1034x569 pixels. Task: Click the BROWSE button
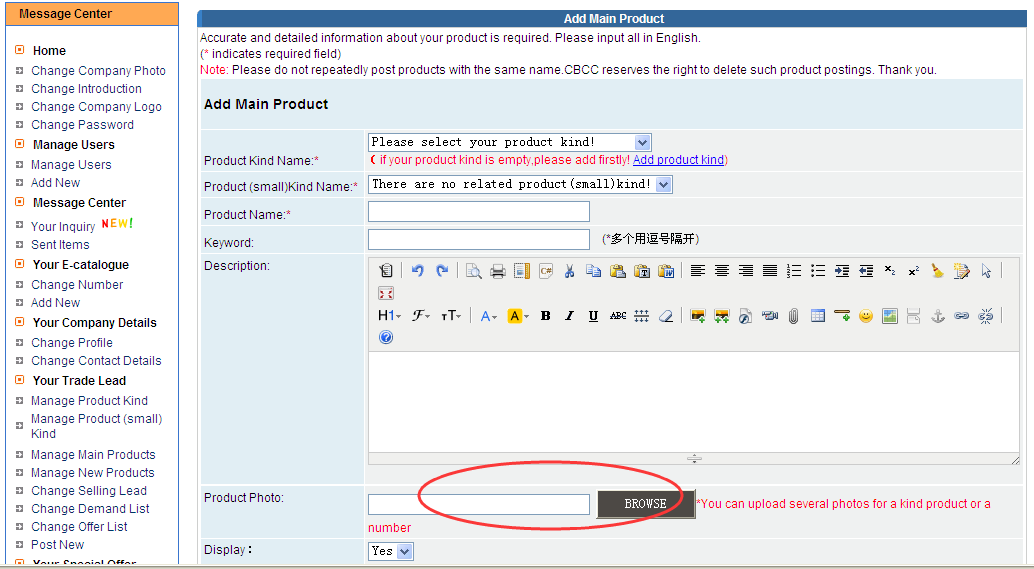click(x=645, y=504)
